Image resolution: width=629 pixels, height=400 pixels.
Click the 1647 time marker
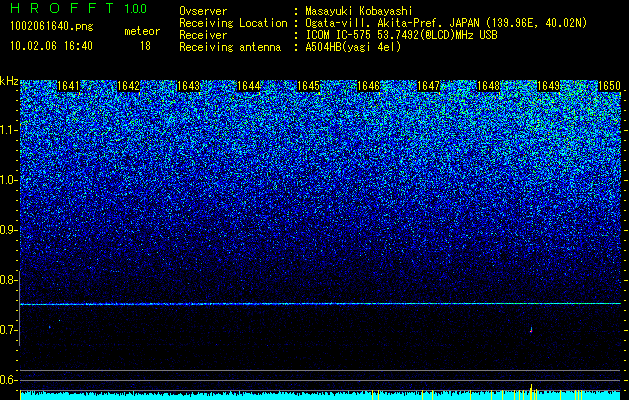coord(428,86)
